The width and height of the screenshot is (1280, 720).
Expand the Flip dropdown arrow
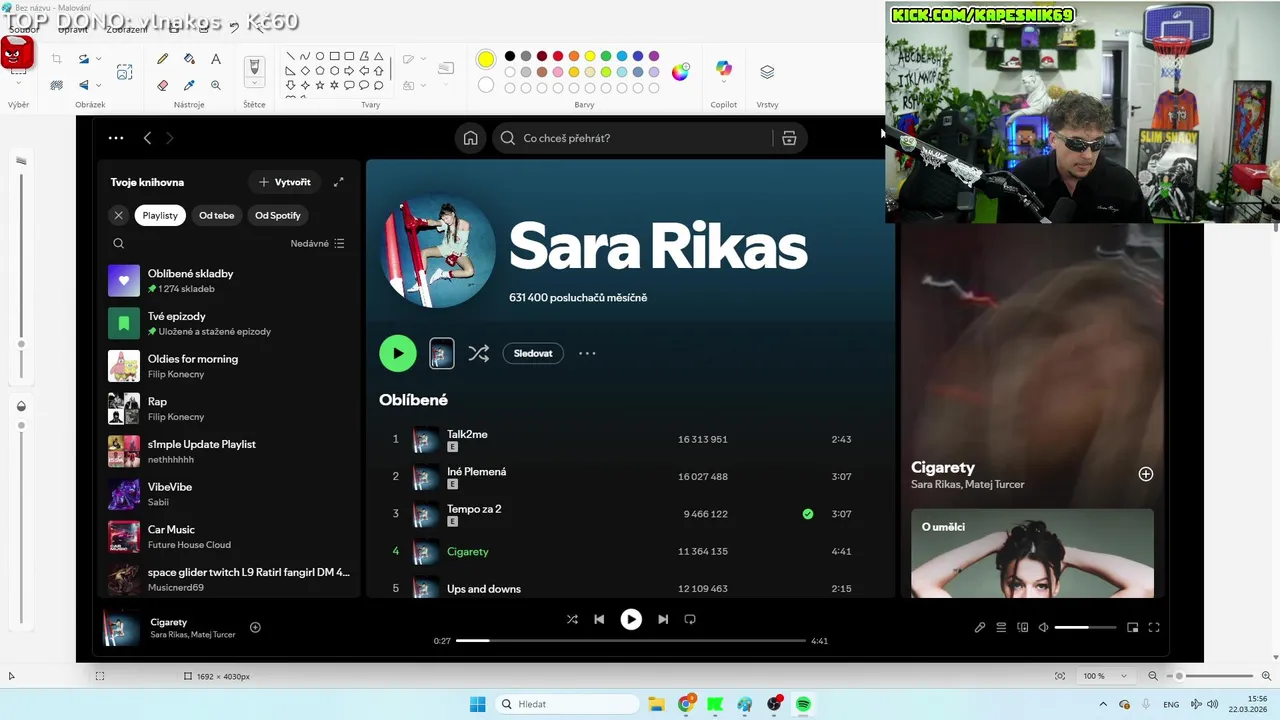[98, 85]
